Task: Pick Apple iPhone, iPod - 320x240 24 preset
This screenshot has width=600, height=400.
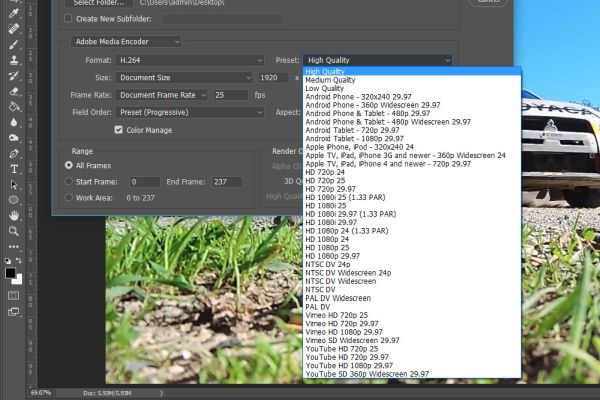Action: point(412,147)
